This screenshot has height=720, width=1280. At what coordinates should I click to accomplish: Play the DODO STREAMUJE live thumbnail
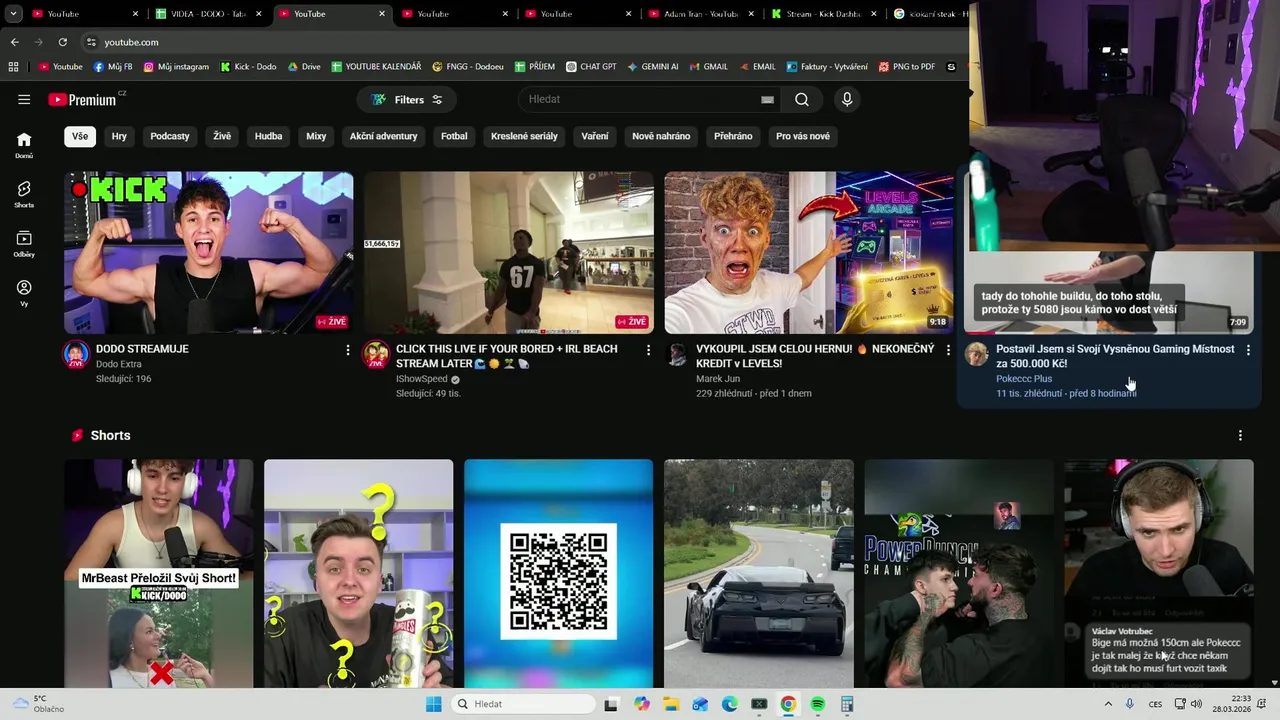point(209,252)
